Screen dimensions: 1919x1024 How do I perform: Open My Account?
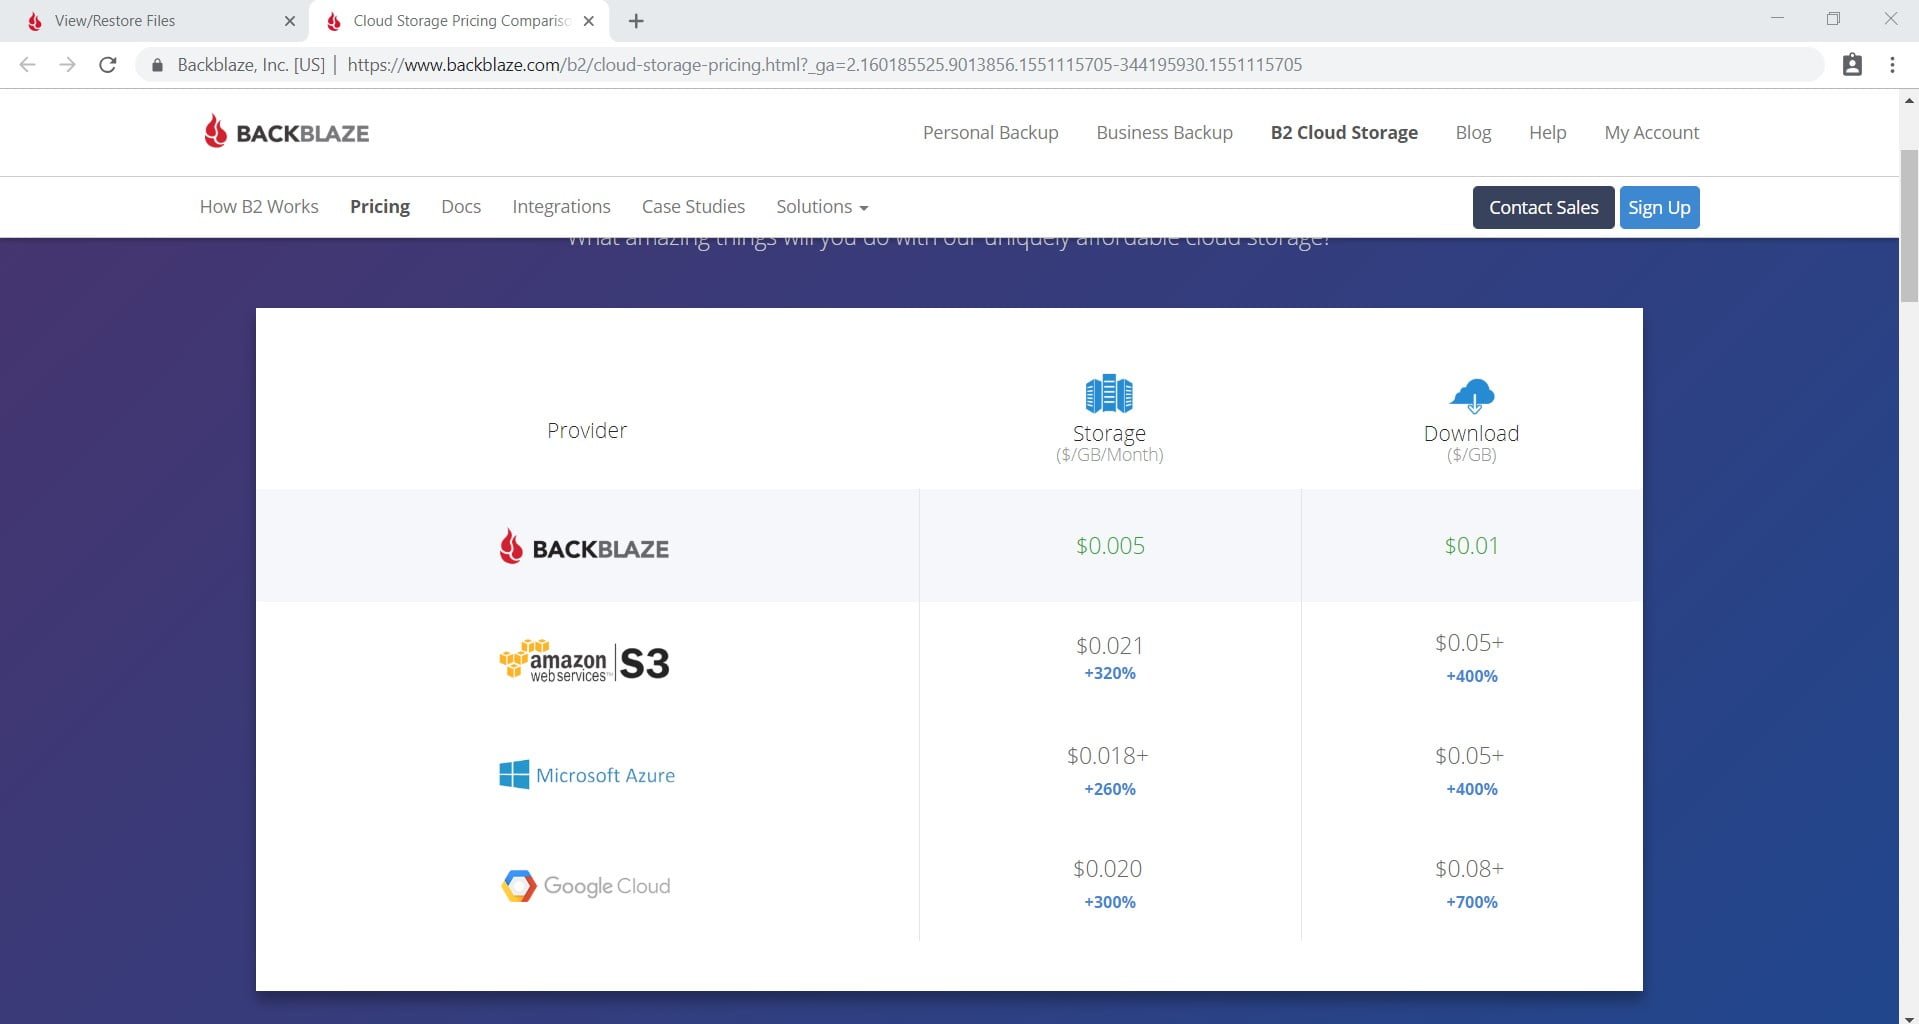point(1651,132)
